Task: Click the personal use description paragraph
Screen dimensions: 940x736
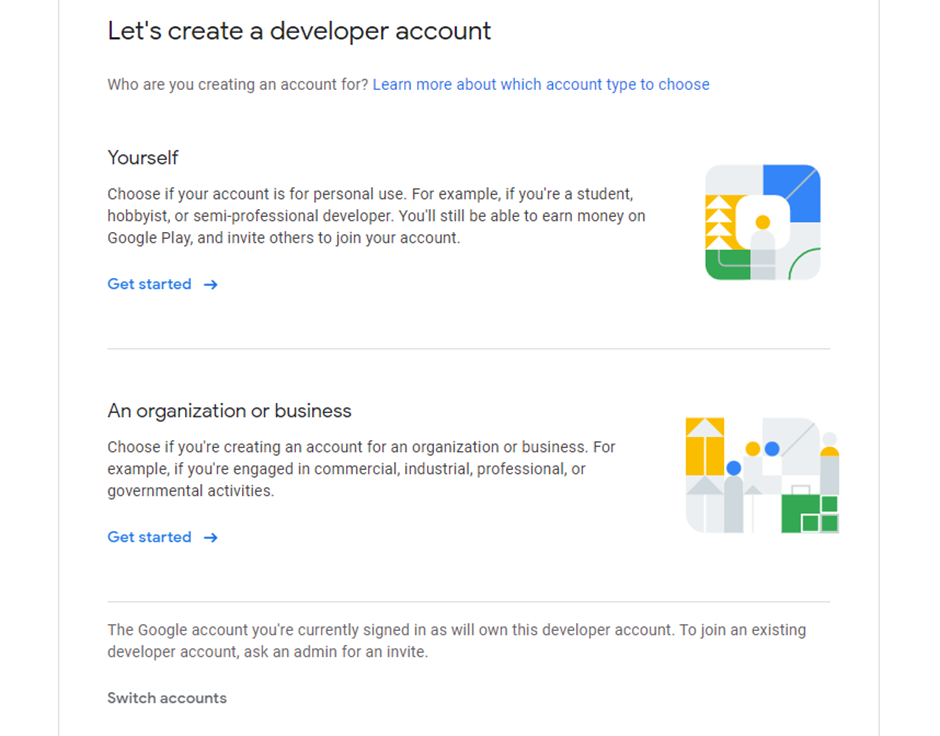Action: coord(375,216)
